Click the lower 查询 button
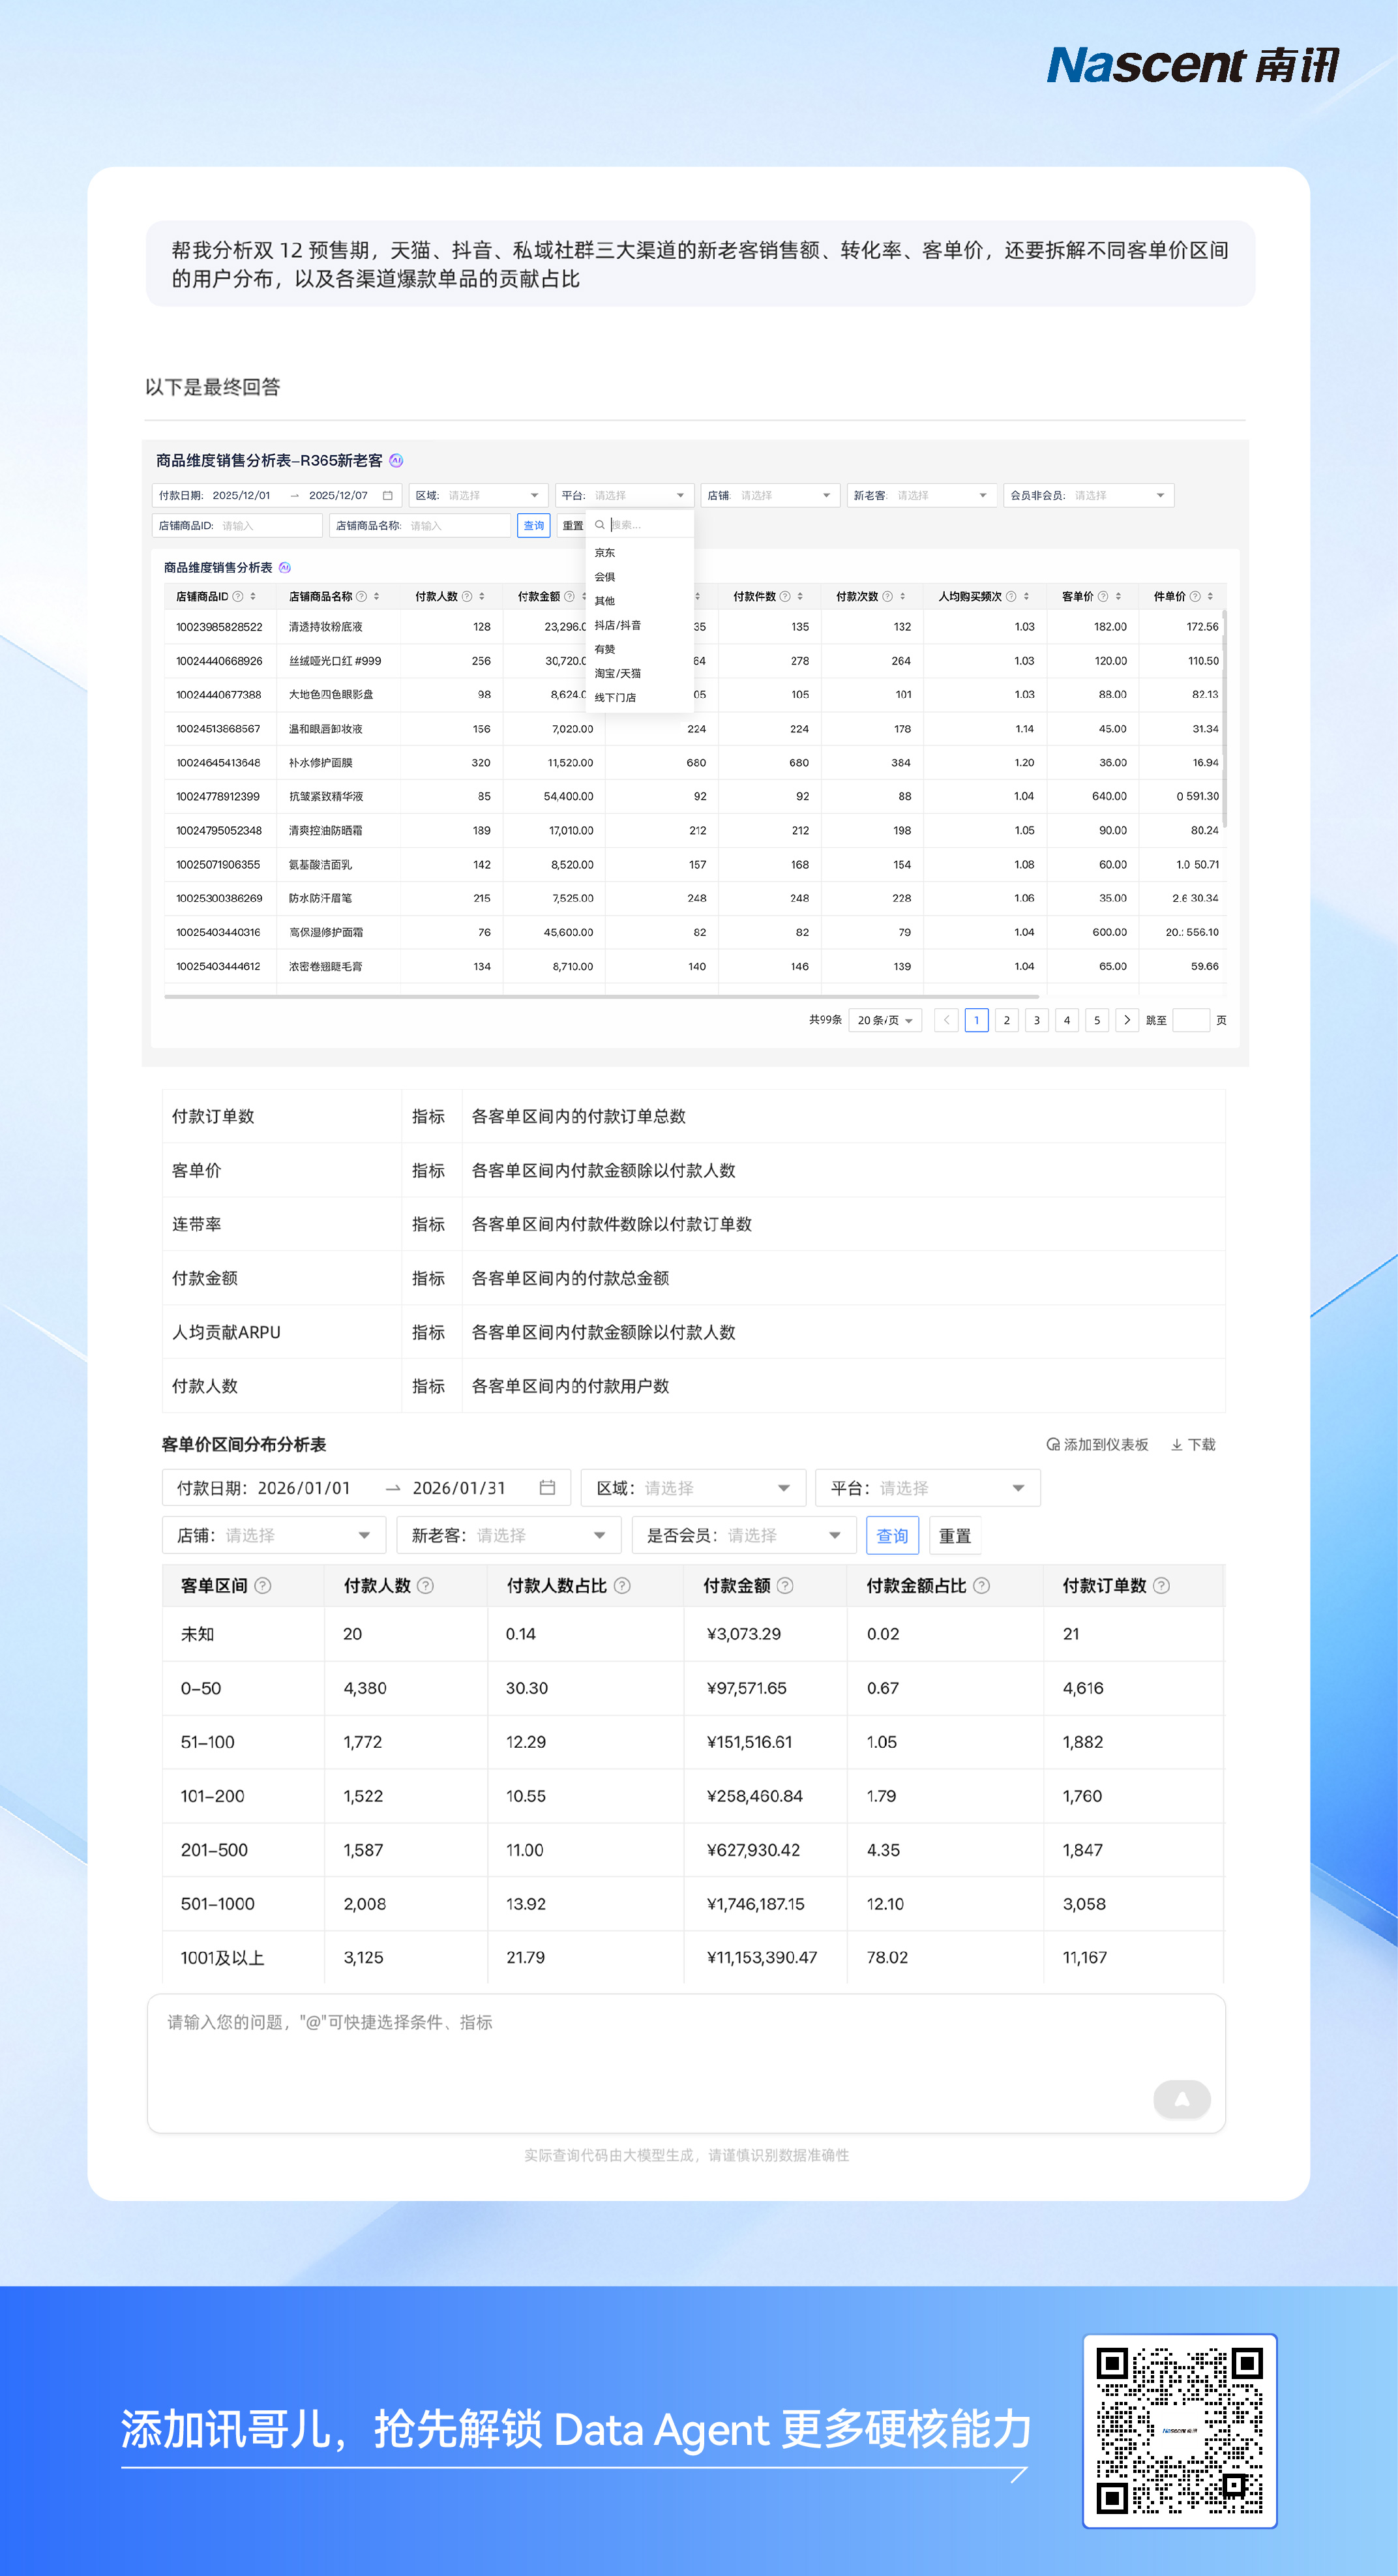This screenshot has width=1398, height=2576. click(x=892, y=1535)
